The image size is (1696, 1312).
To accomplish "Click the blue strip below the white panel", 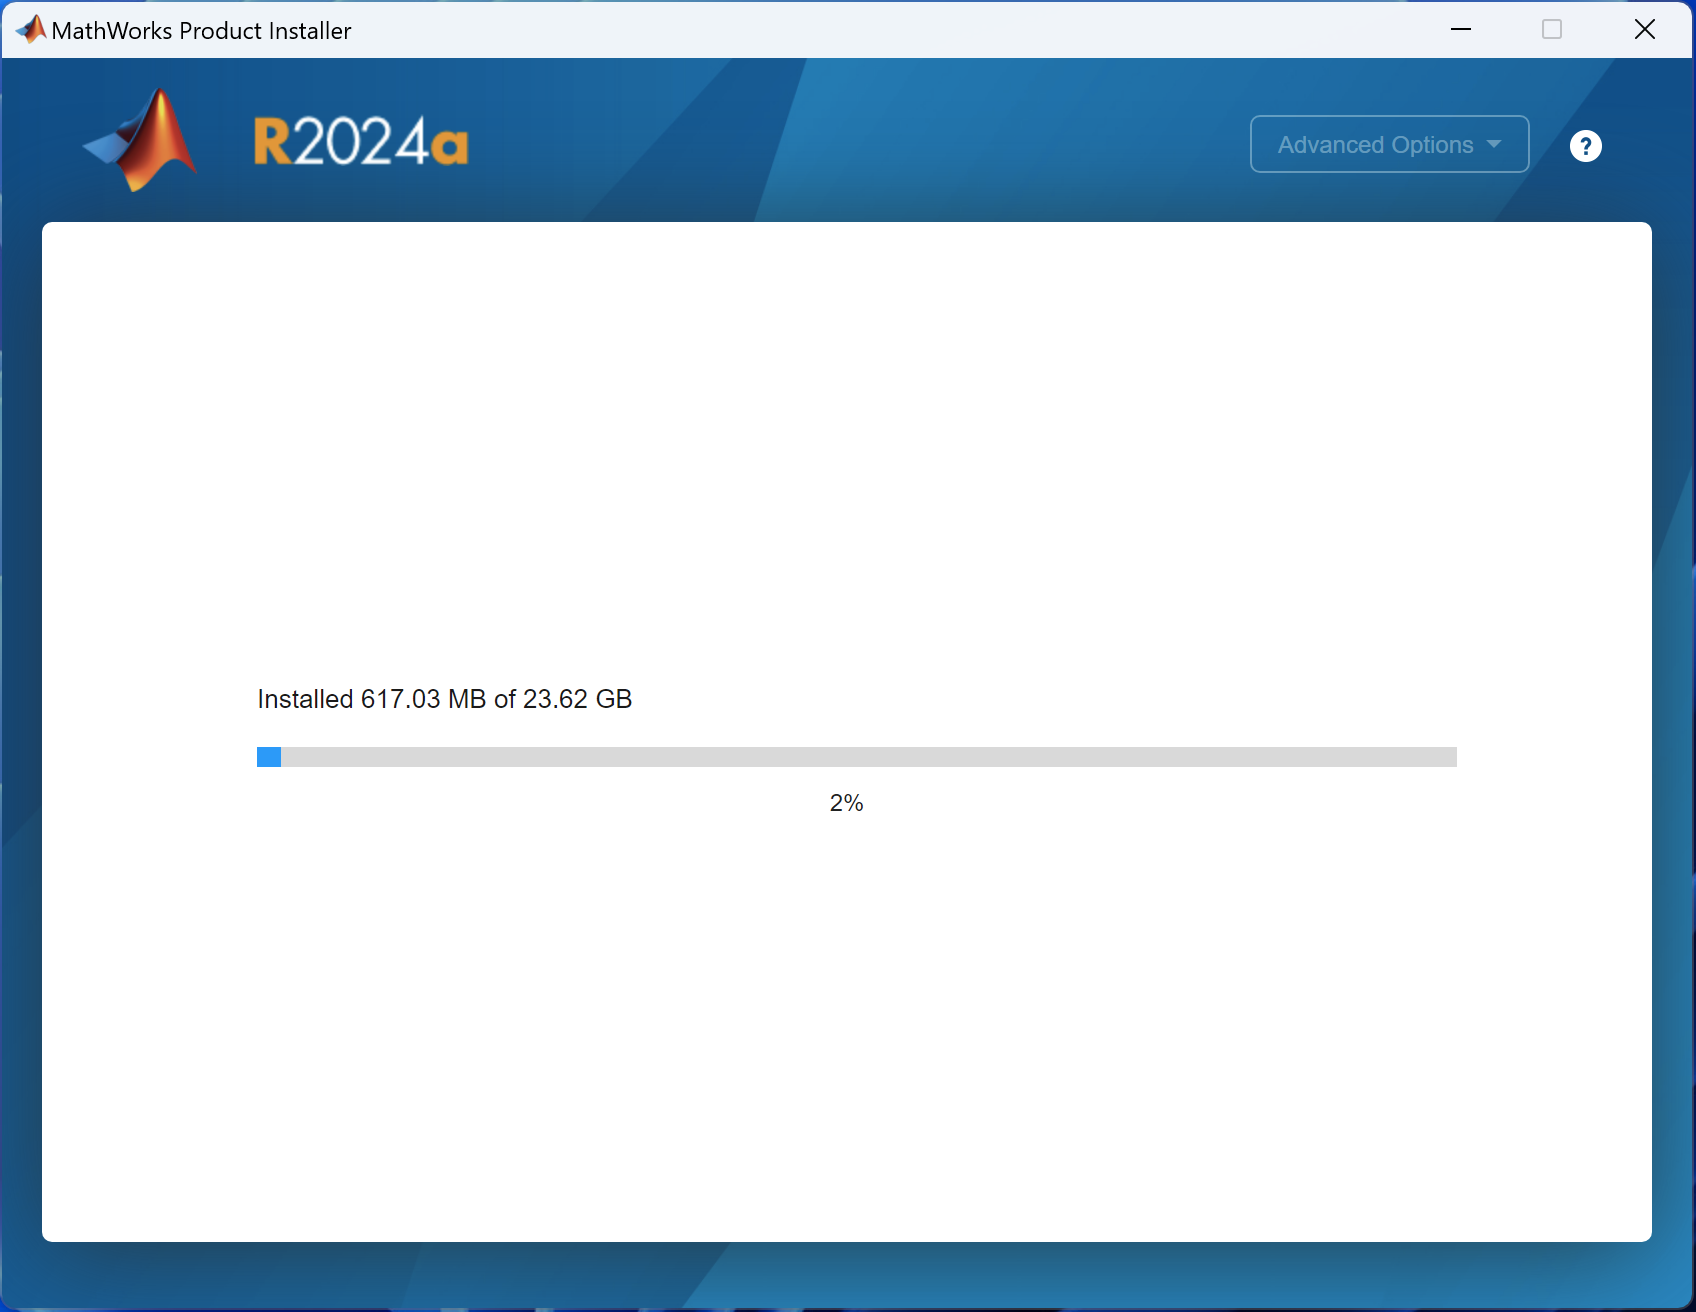I will 846,1275.
